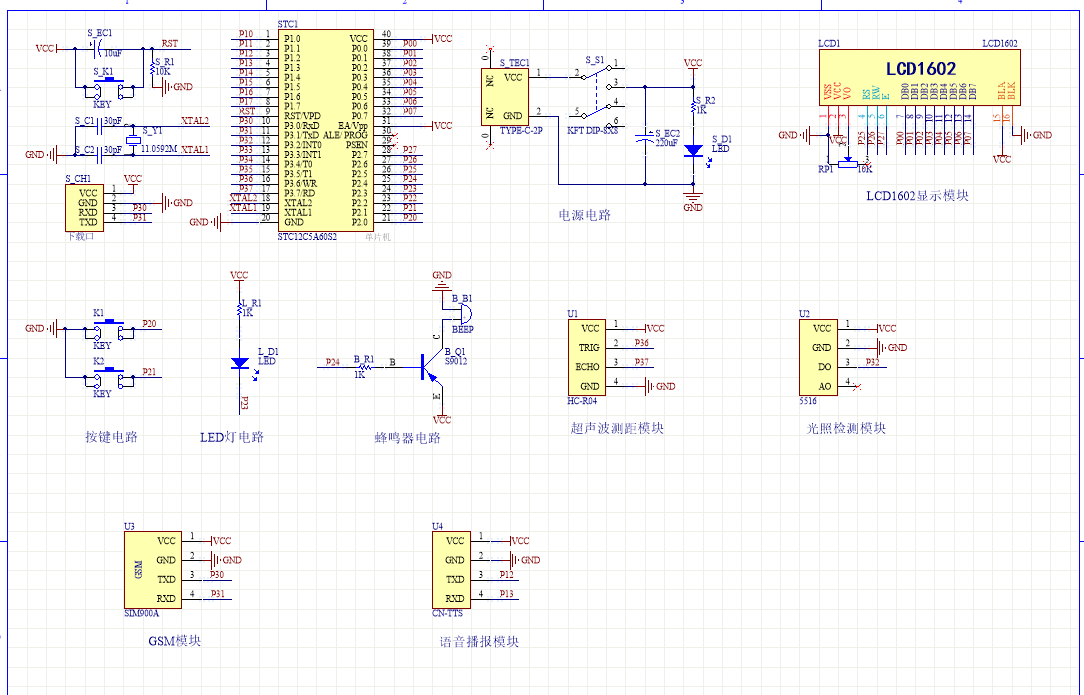Select the 蜂鸣器电路 text label
The height and width of the screenshot is (695, 1084).
click(x=407, y=438)
